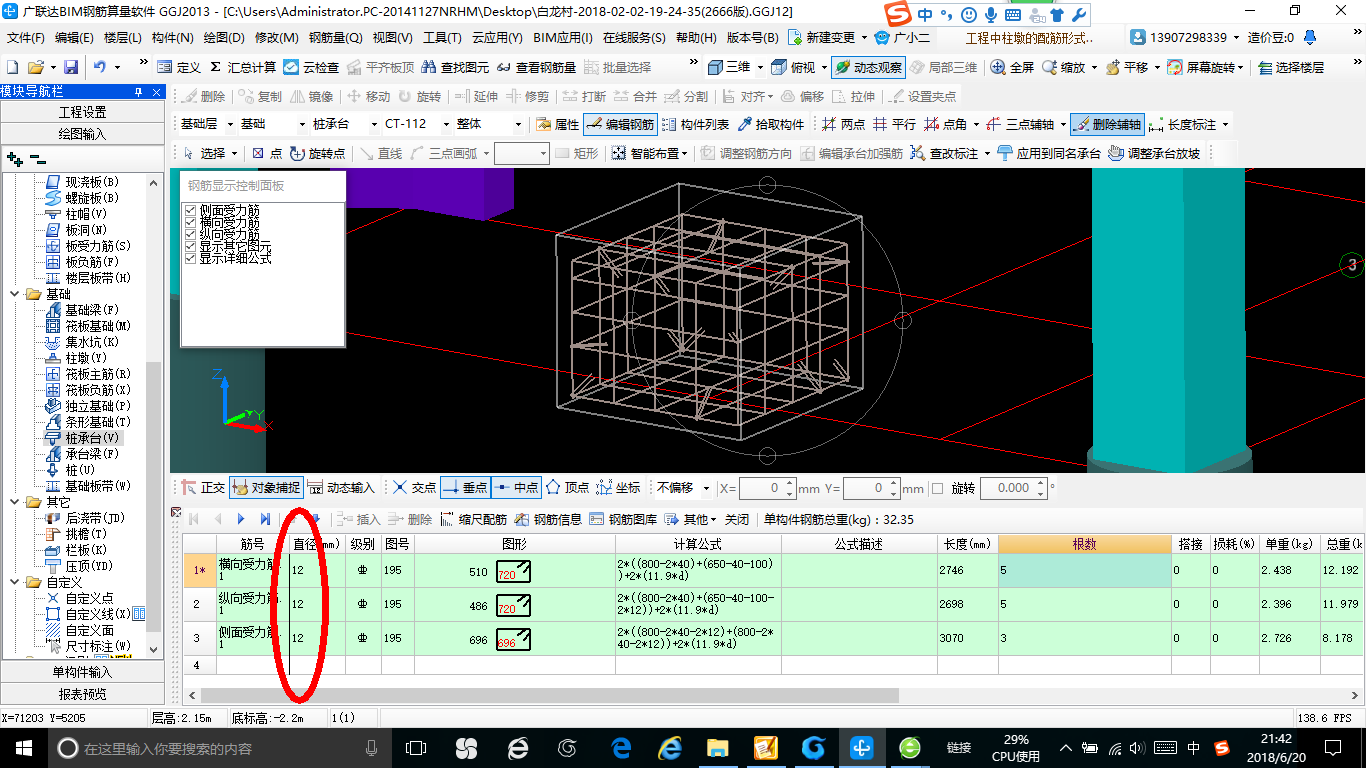Screen dimensions: 1366x768
Task: Open the 工具(T) menu
Action: click(x=441, y=38)
